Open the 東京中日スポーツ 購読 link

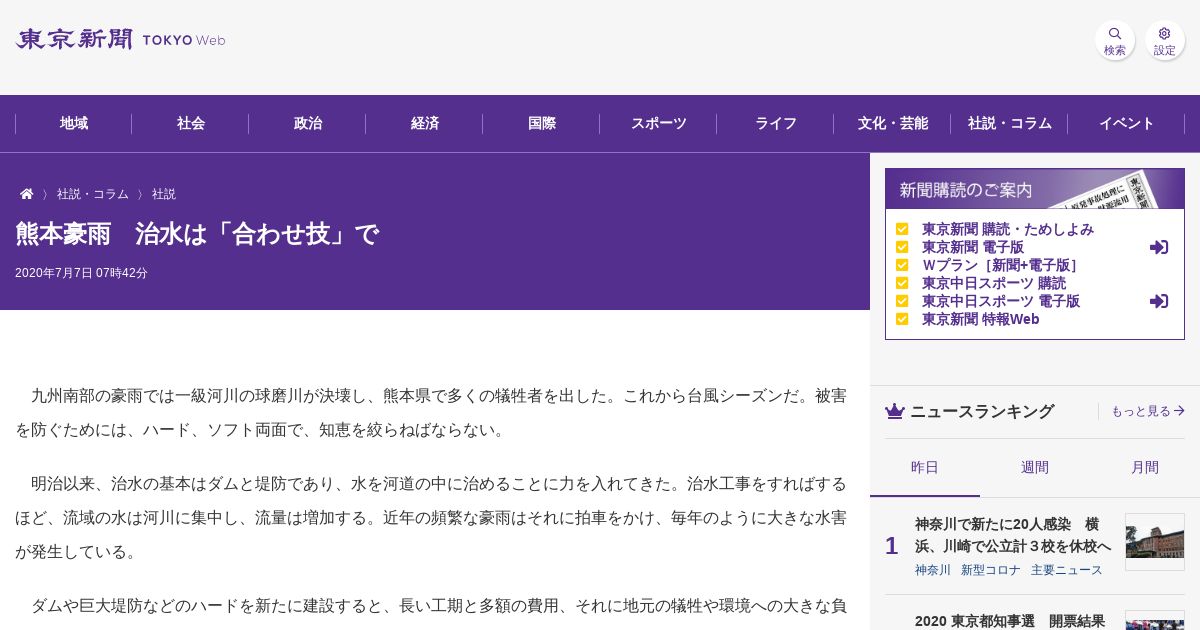pyautogui.click(x=994, y=283)
